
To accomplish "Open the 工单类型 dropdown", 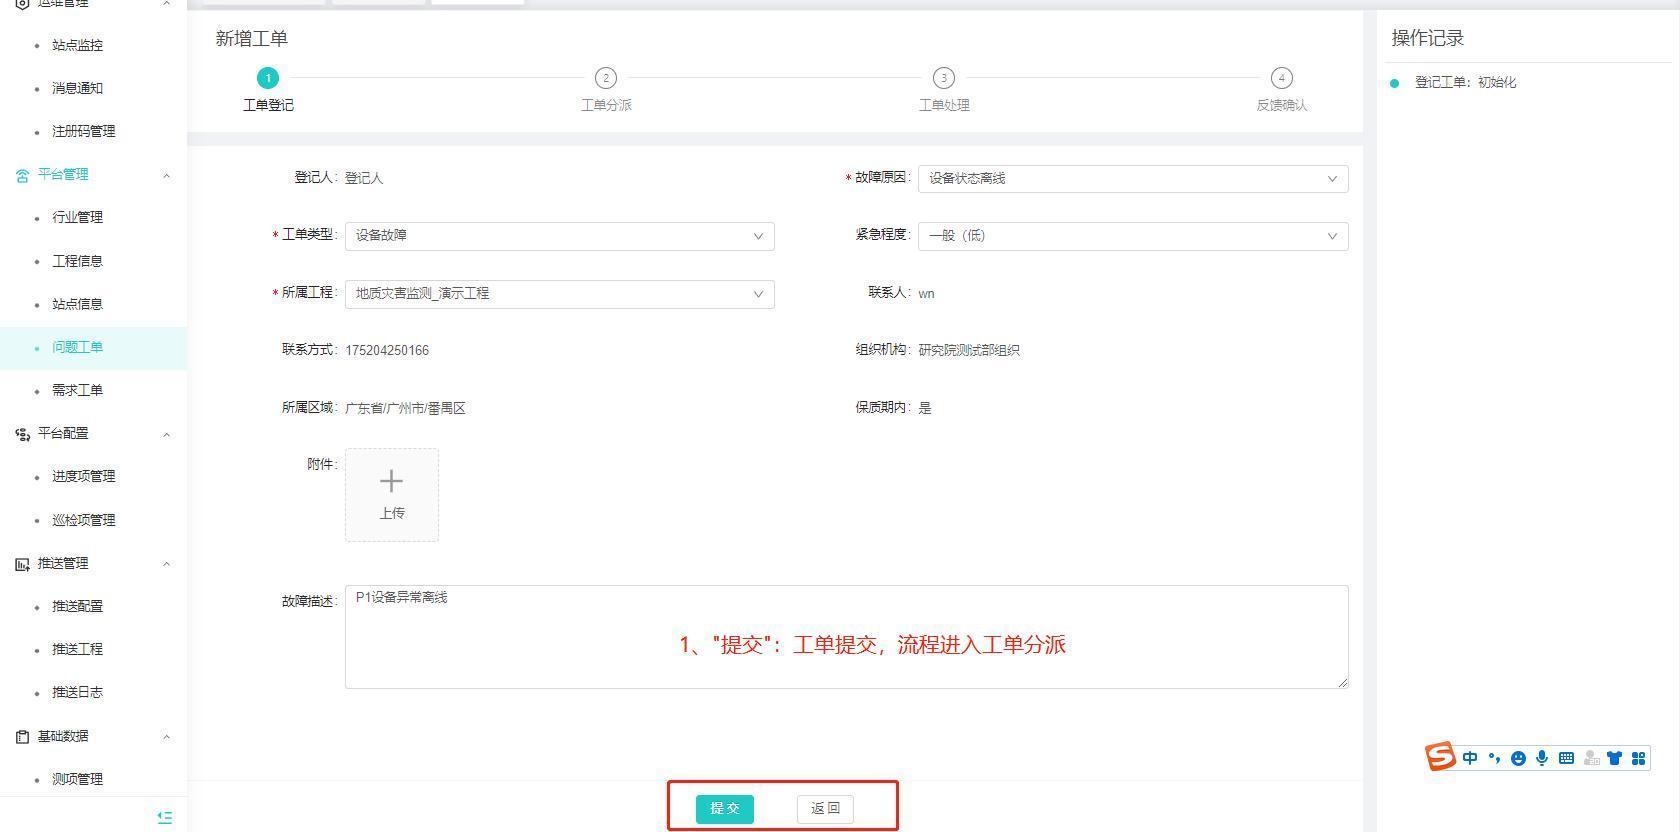I will (x=559, y=236).
